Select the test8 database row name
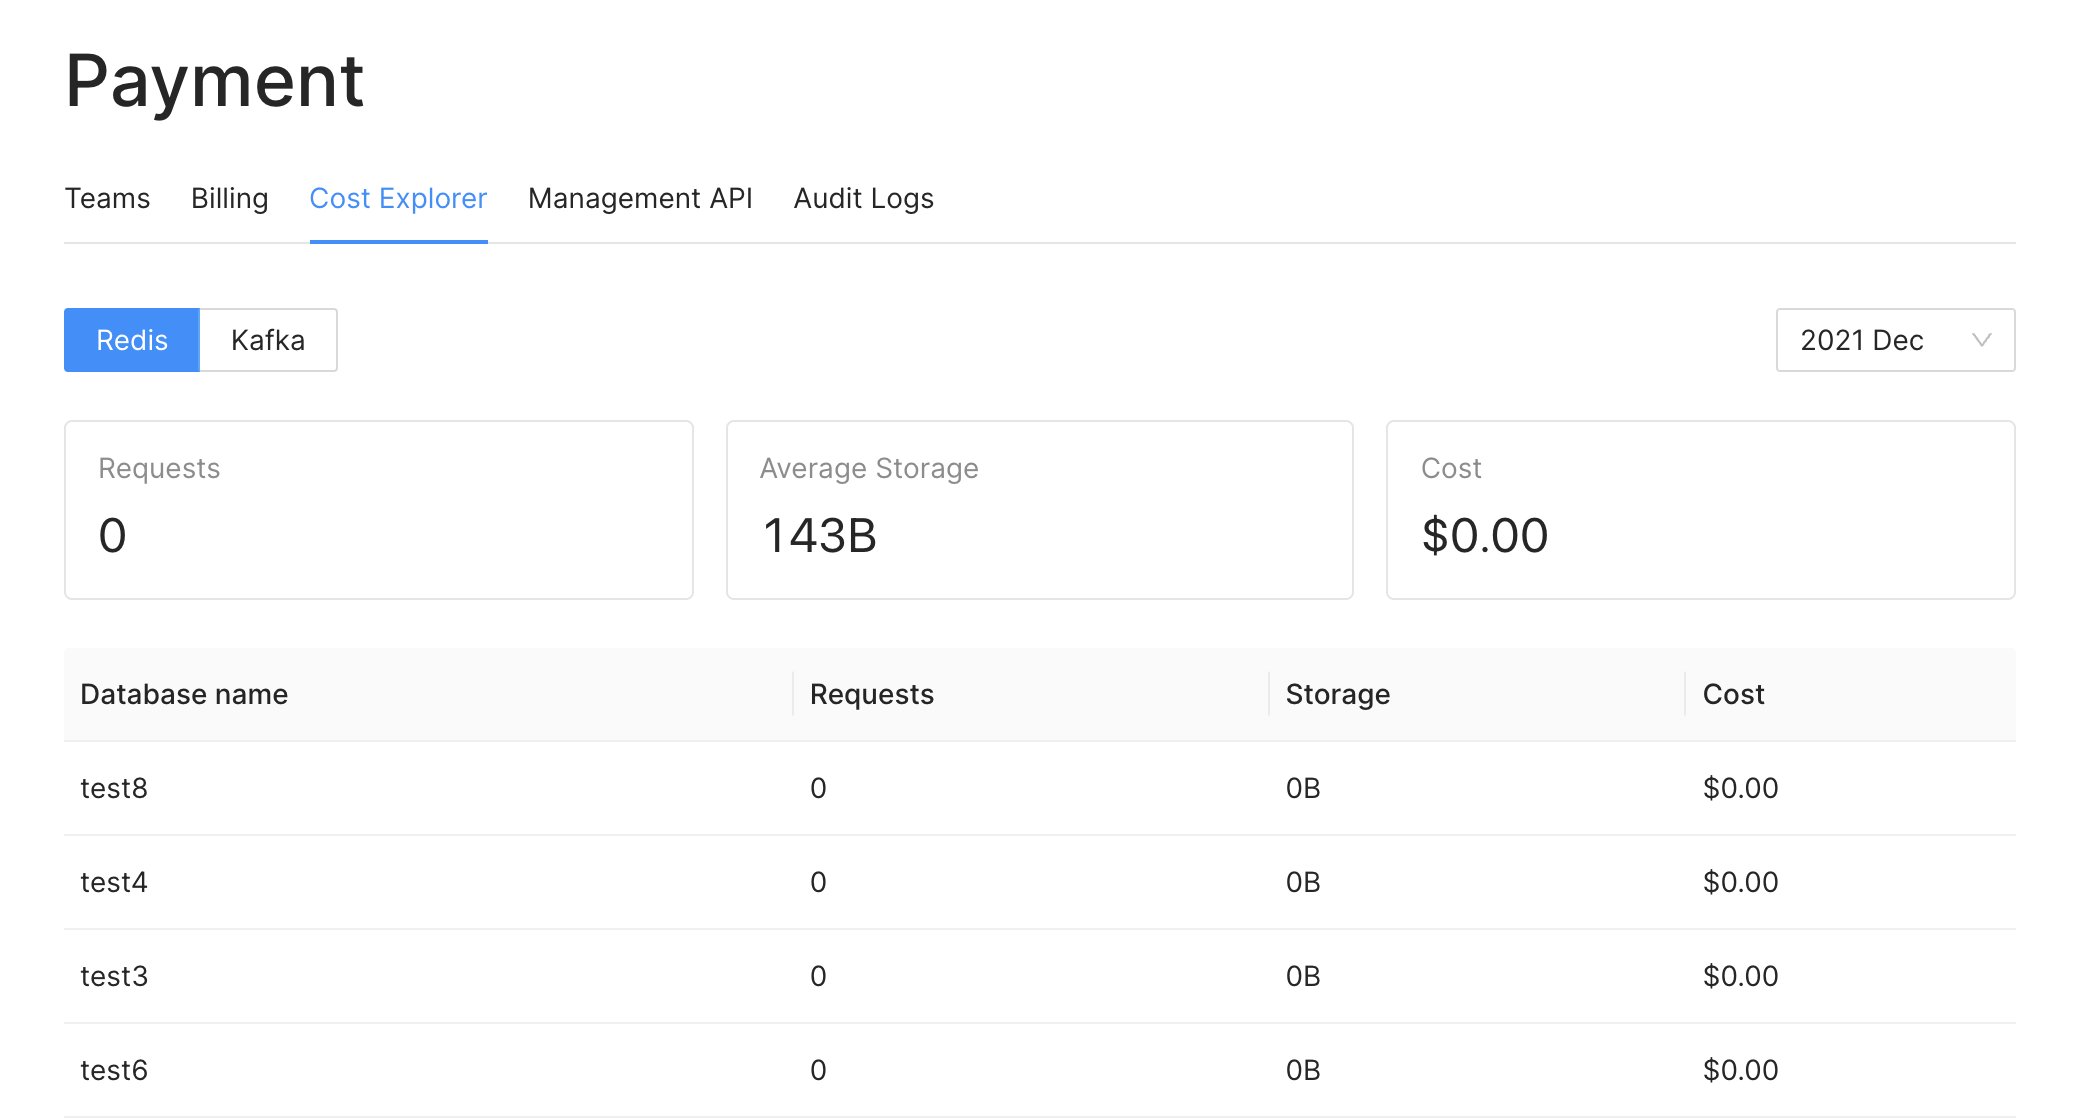2096x1118 pixels. click(x=114, y=788)
